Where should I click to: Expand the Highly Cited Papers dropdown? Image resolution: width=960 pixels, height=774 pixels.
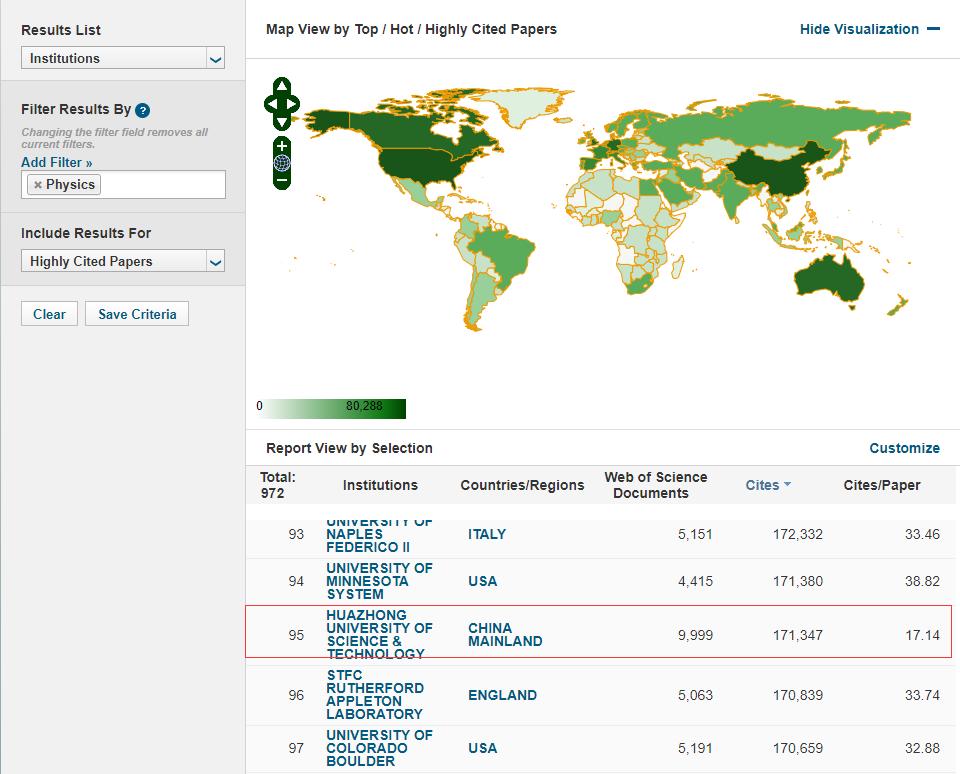(123, 262)
